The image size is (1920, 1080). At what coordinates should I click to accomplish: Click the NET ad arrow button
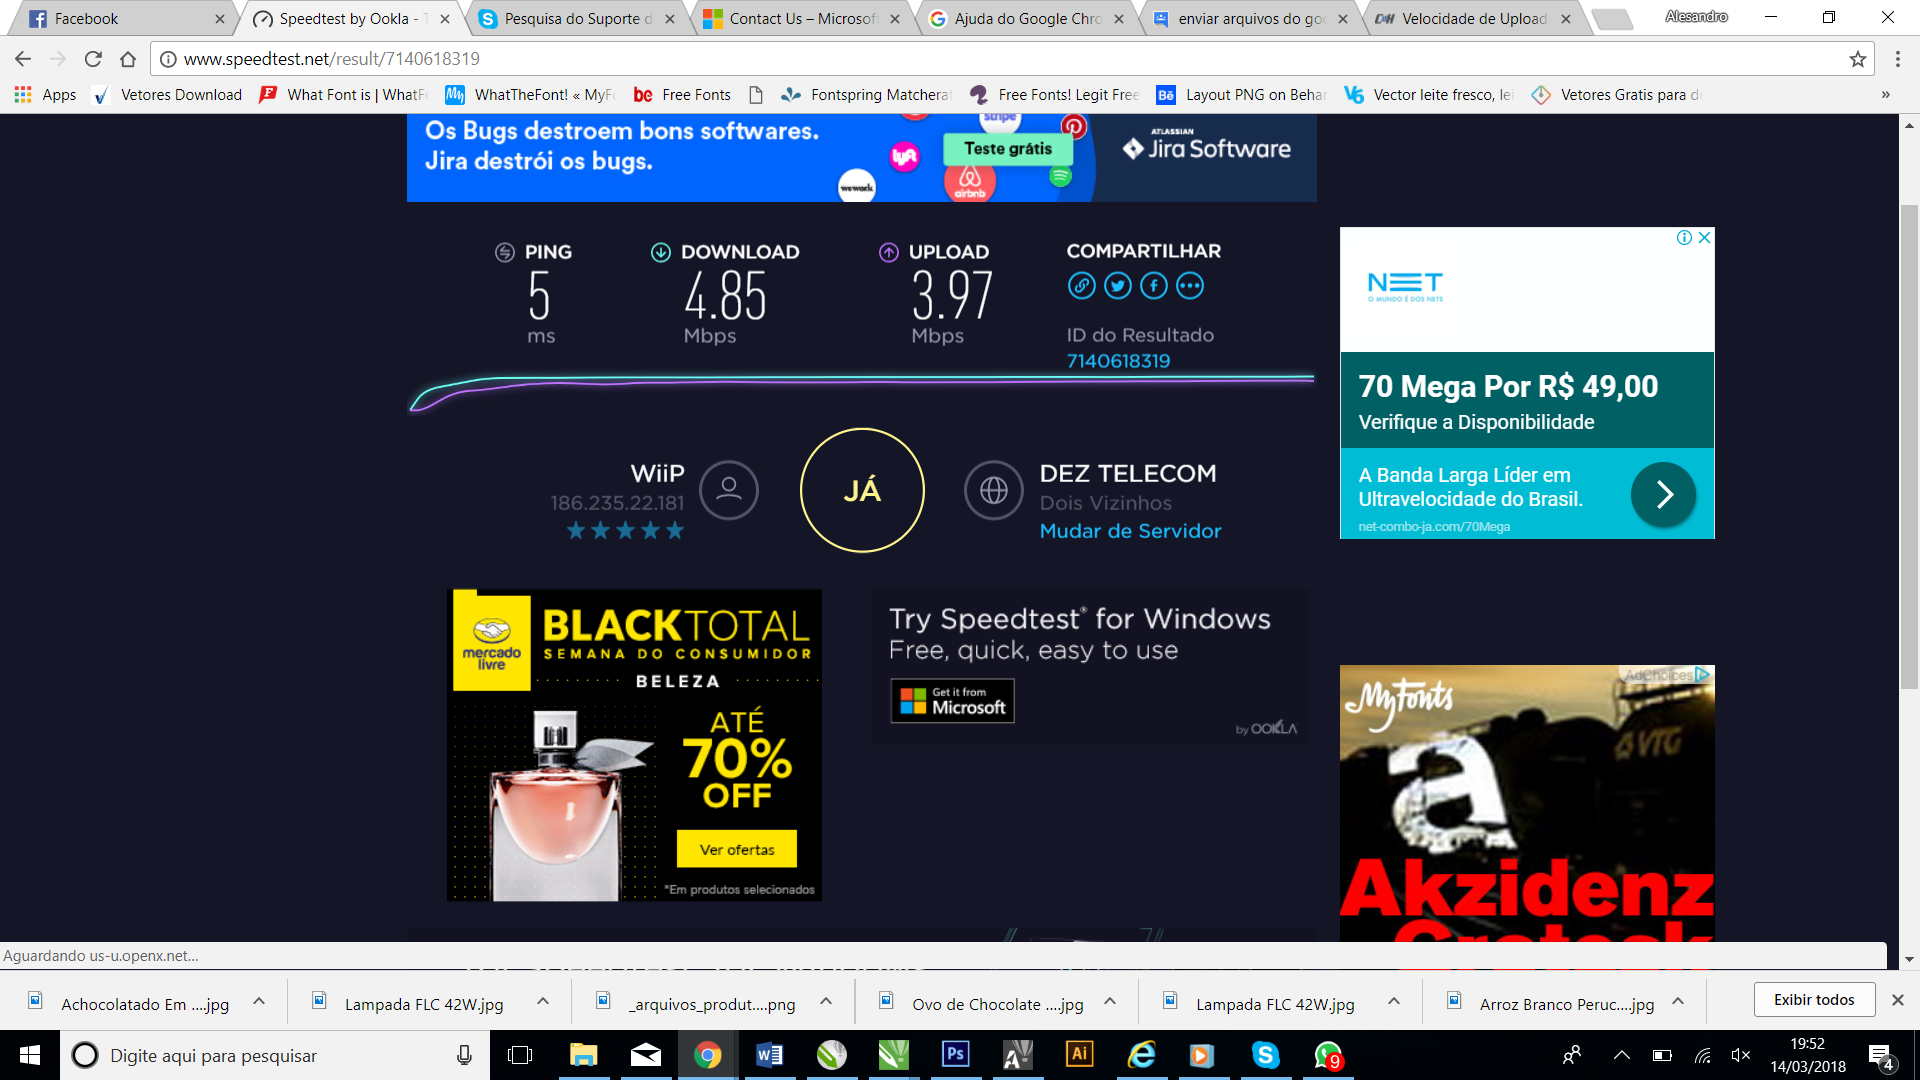pos(1663,494)
